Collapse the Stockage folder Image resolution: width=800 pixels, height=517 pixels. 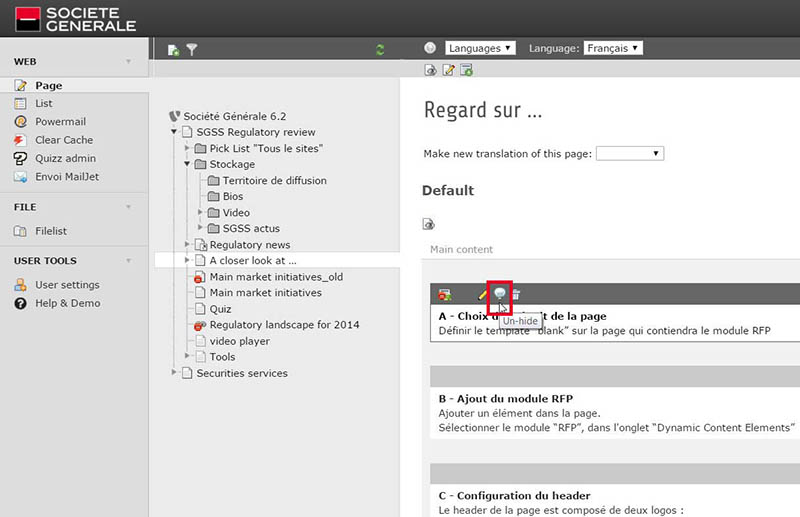pos(187,164)
